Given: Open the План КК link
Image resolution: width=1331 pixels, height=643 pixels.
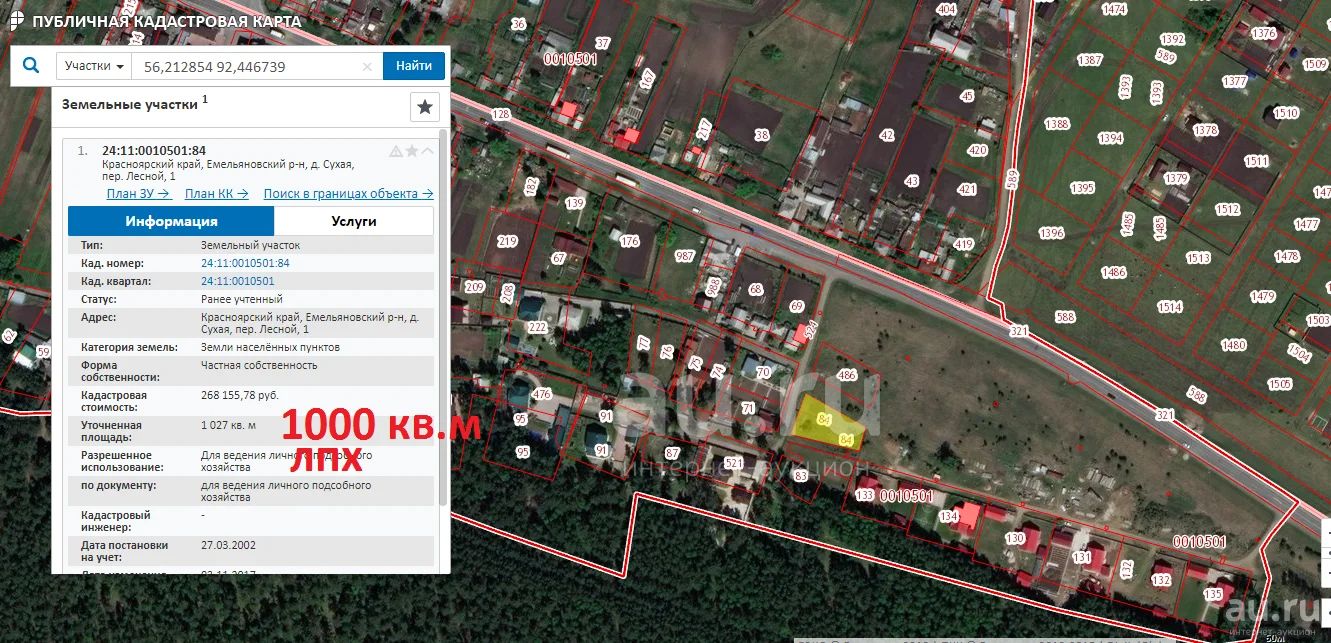Looking at the screenshot, I should [x=217, y=194].
